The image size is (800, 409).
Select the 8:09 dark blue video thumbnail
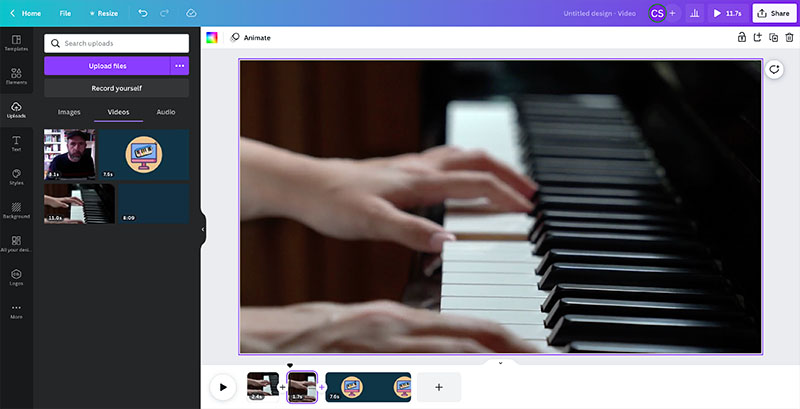pyautogui.click(x=154, y=203)
